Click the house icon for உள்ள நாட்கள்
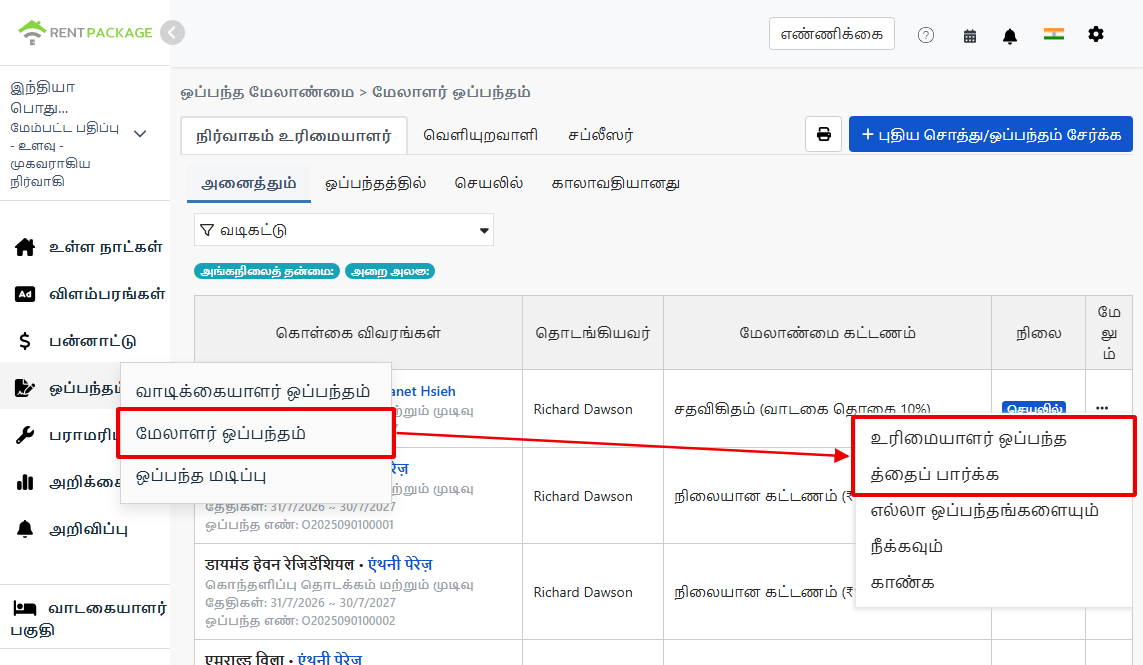Viewport: 1143px width, 665px height. click(25, 247)
